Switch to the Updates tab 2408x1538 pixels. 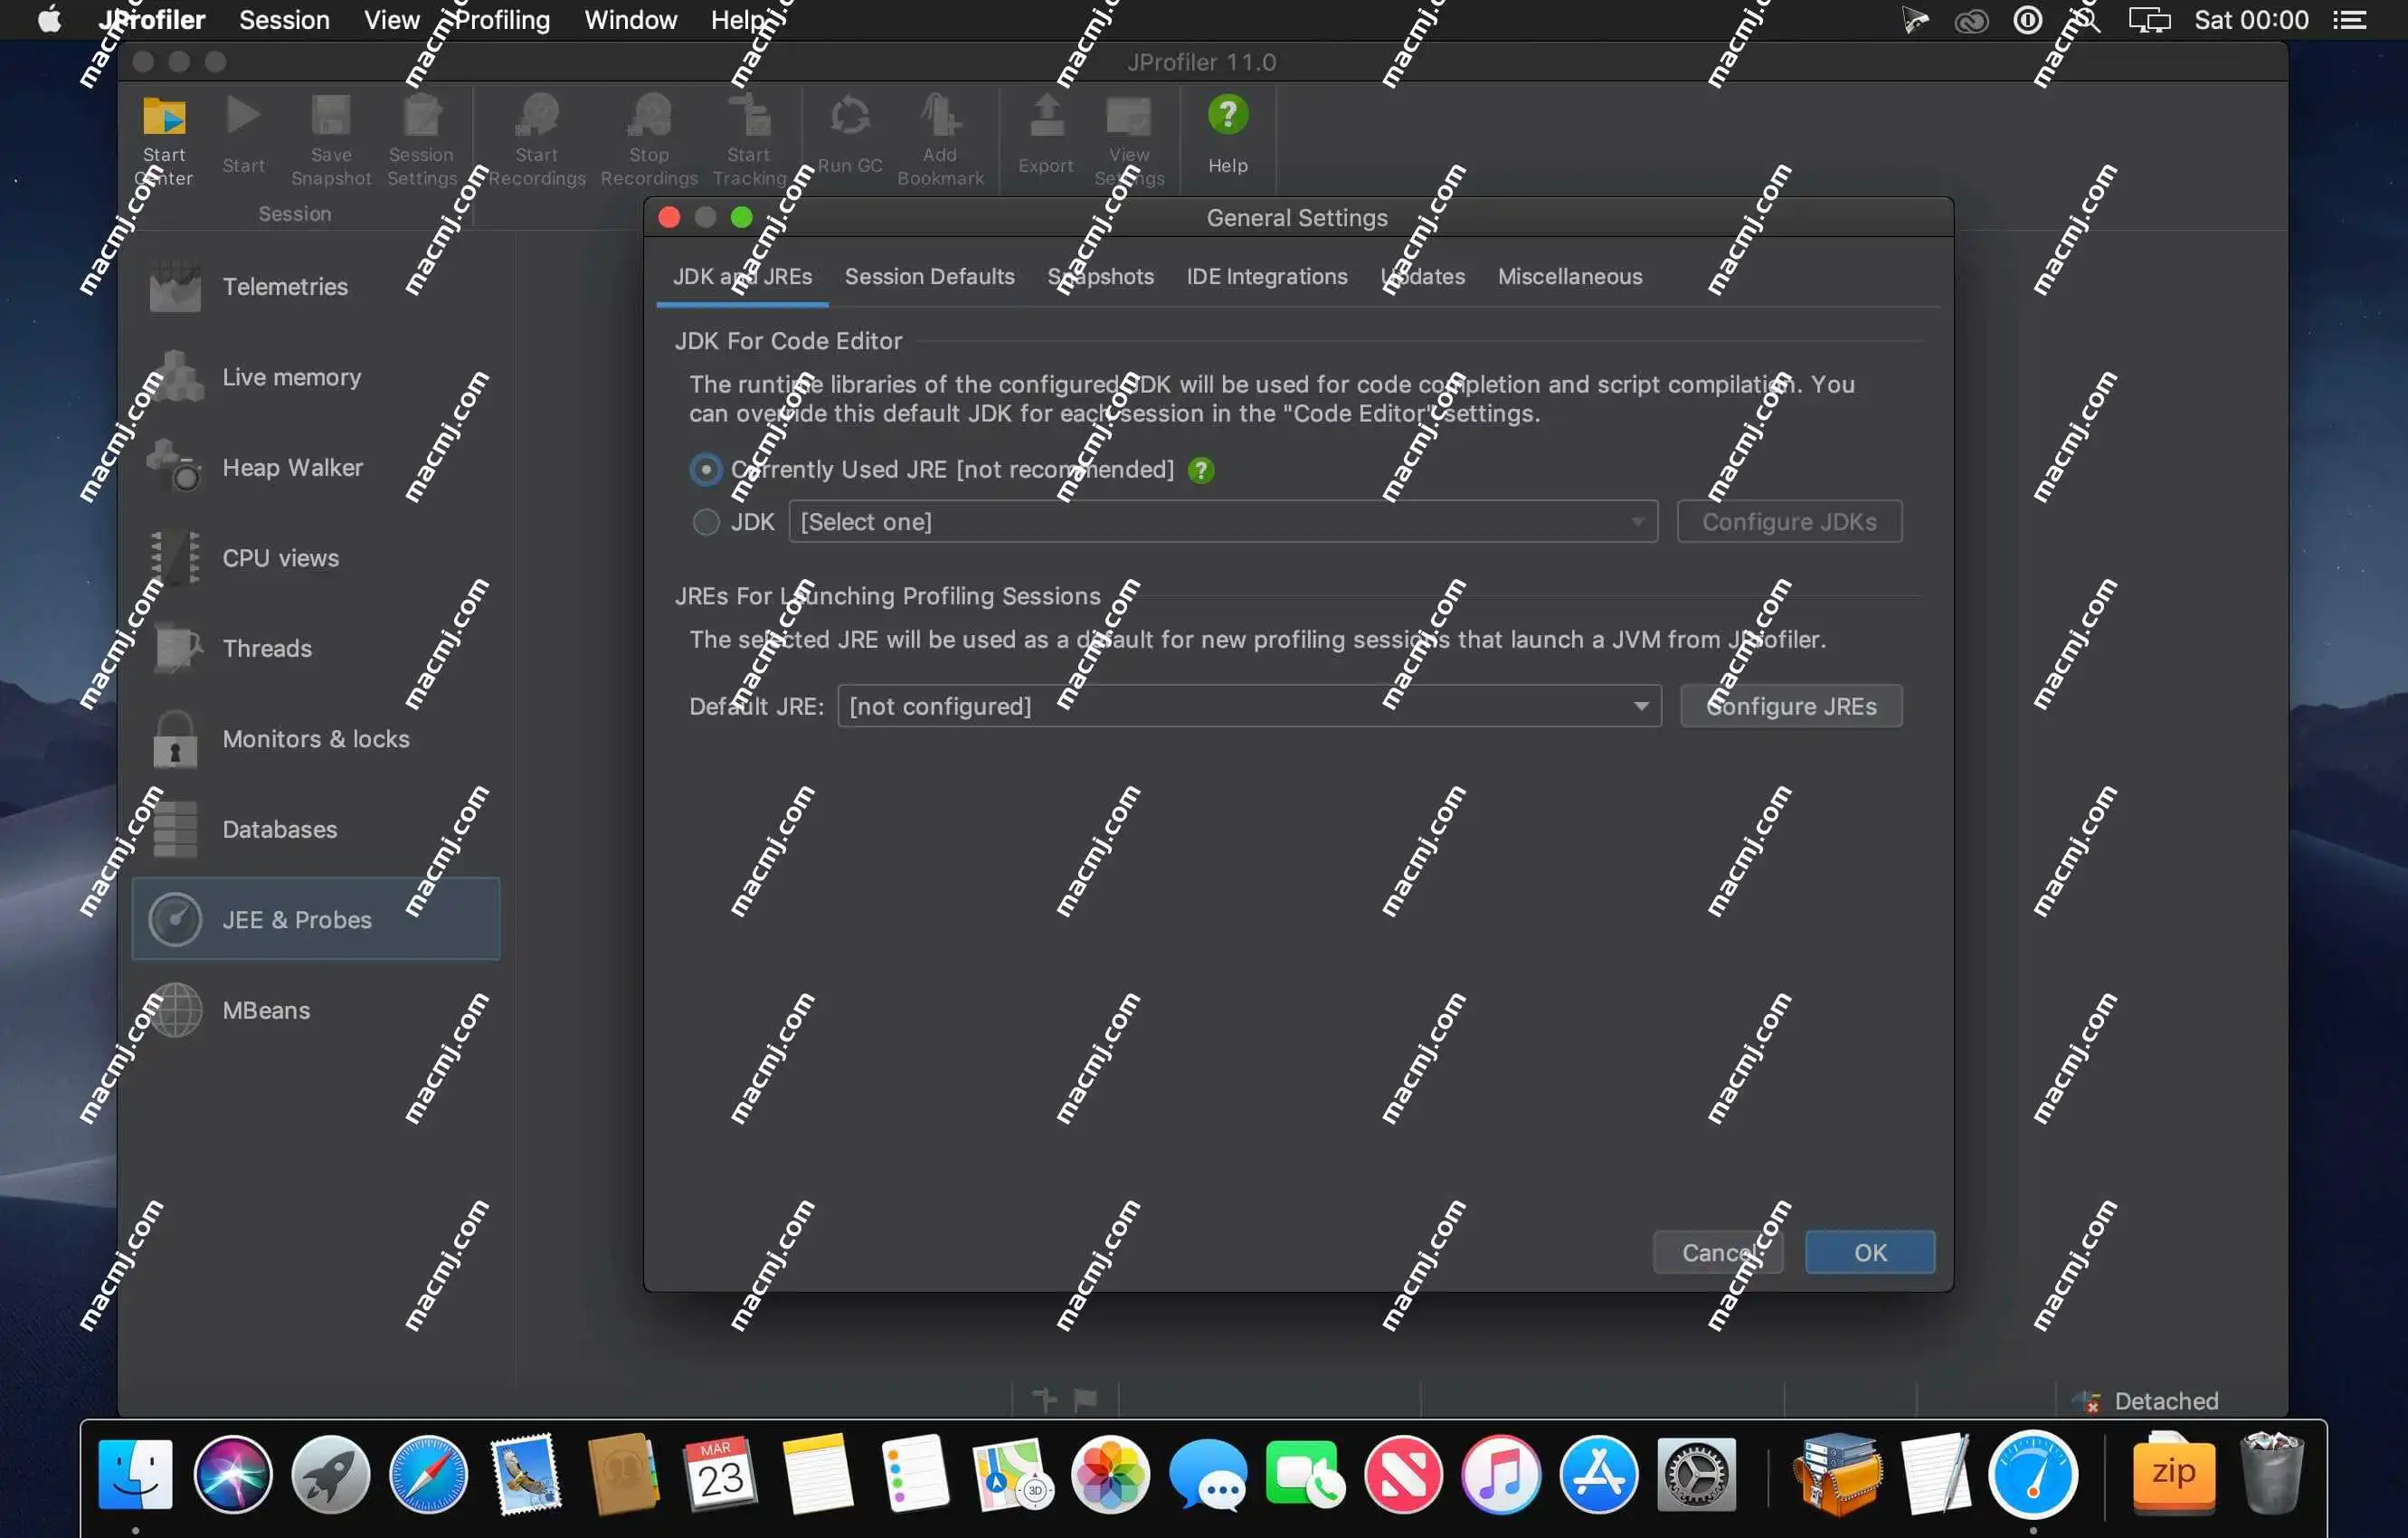(1422, 277)
